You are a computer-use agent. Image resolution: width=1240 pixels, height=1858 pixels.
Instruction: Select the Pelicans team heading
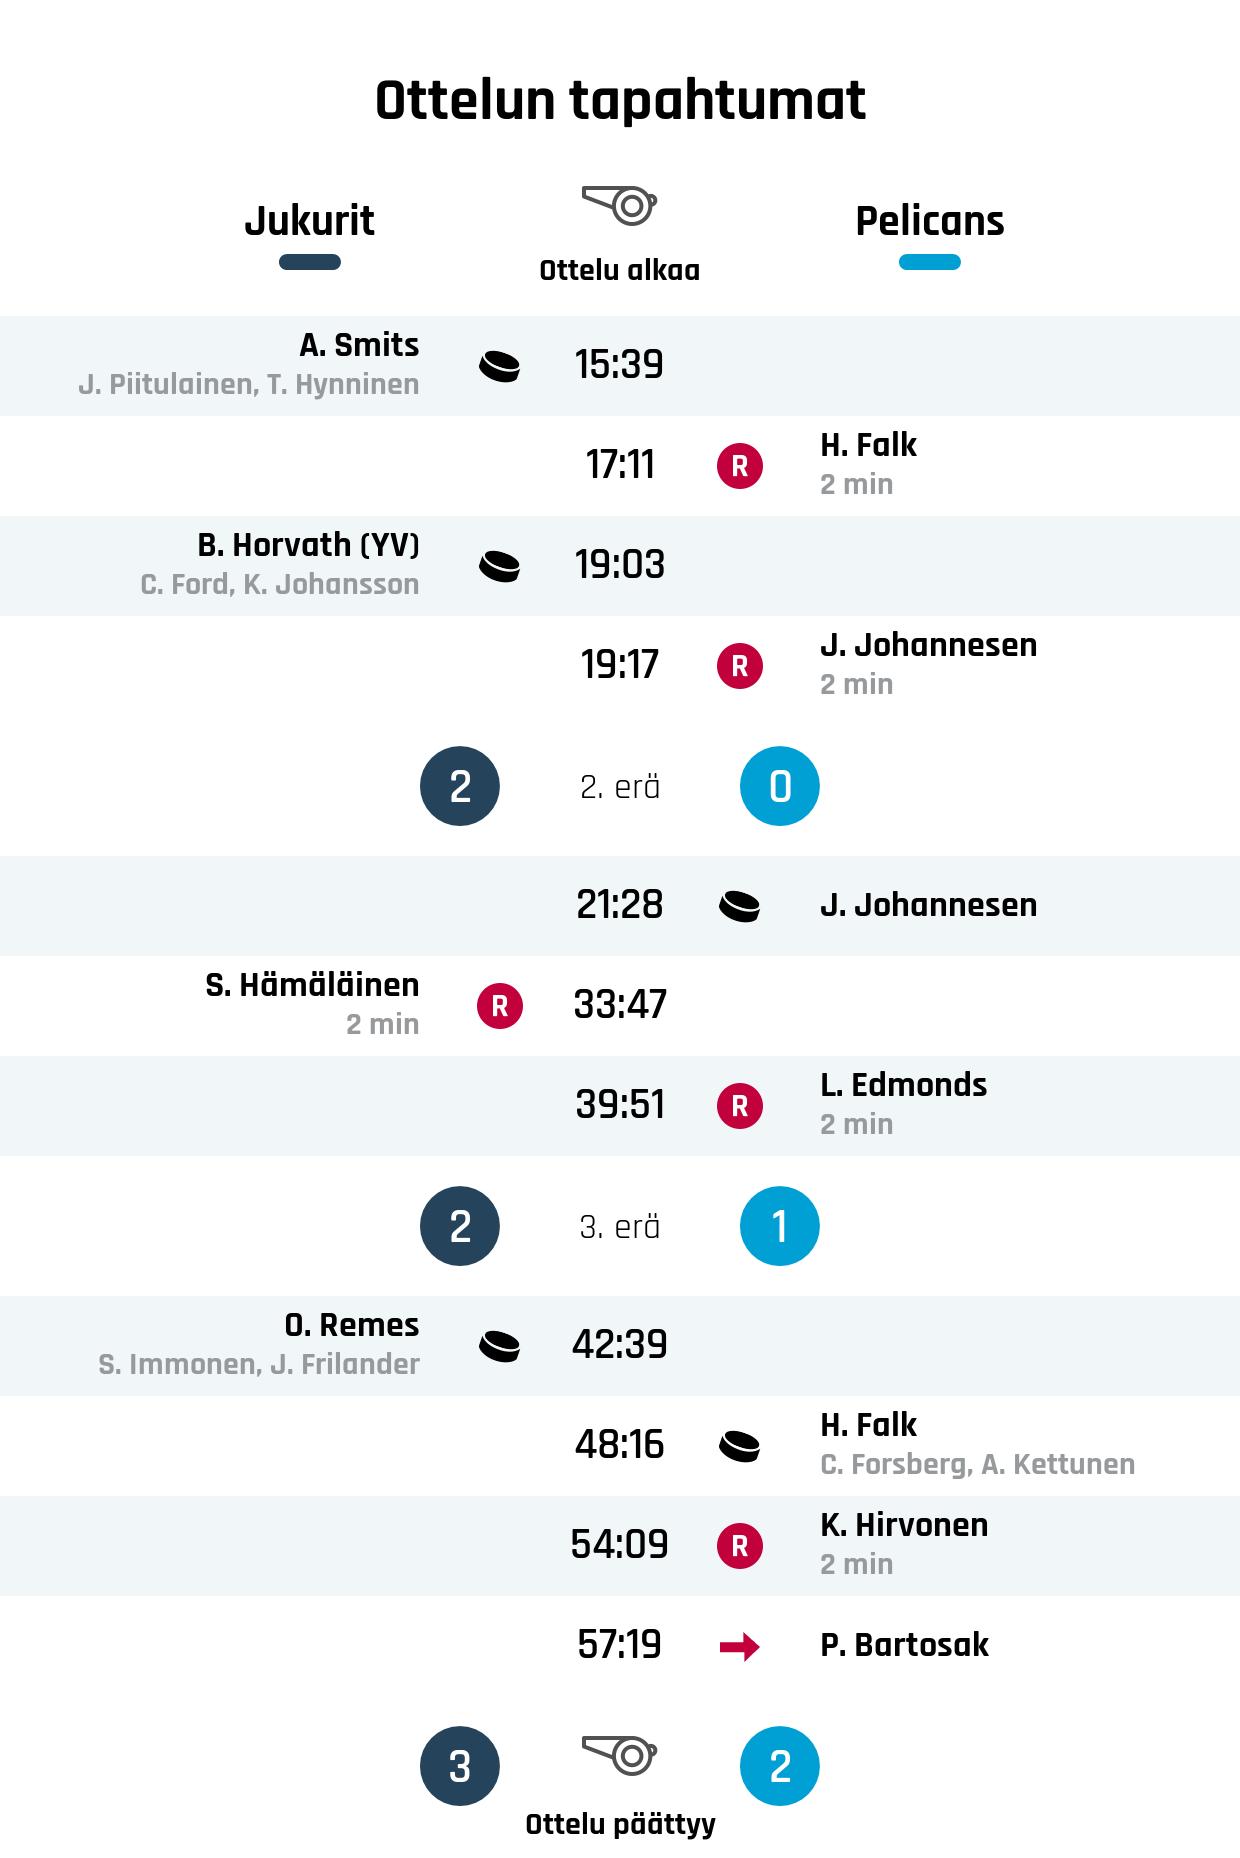click(930, 221)
